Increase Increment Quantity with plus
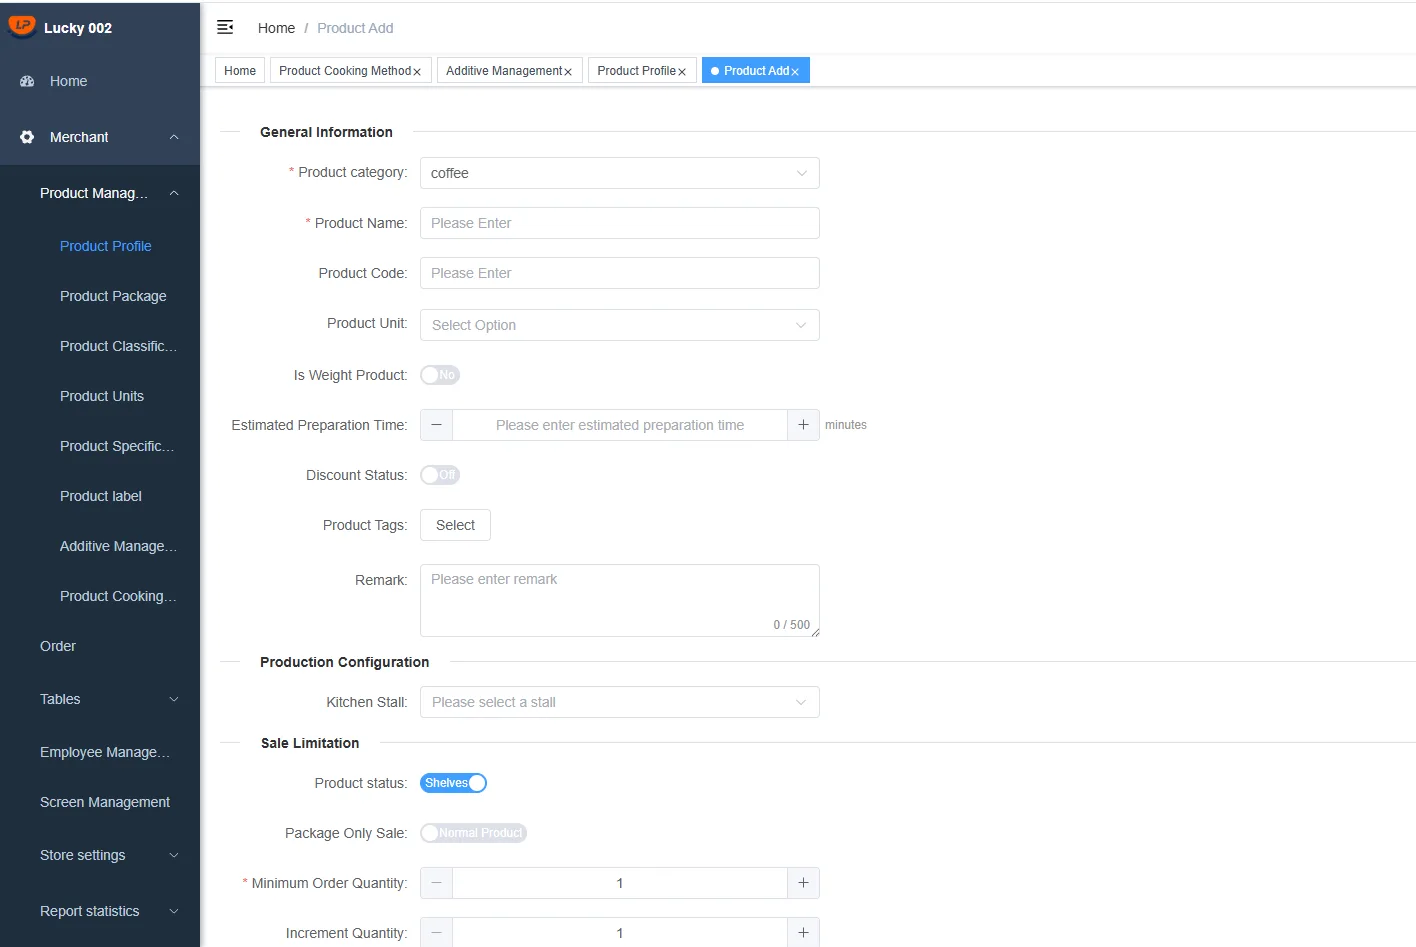 803,933
